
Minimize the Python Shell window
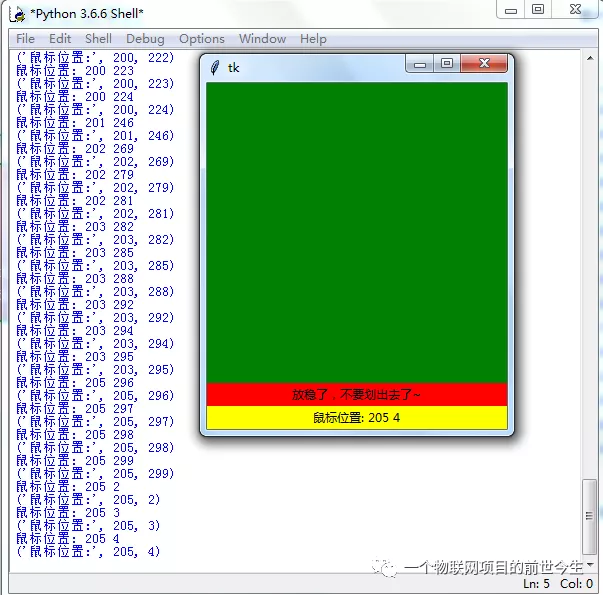click(x=511, y=10)
